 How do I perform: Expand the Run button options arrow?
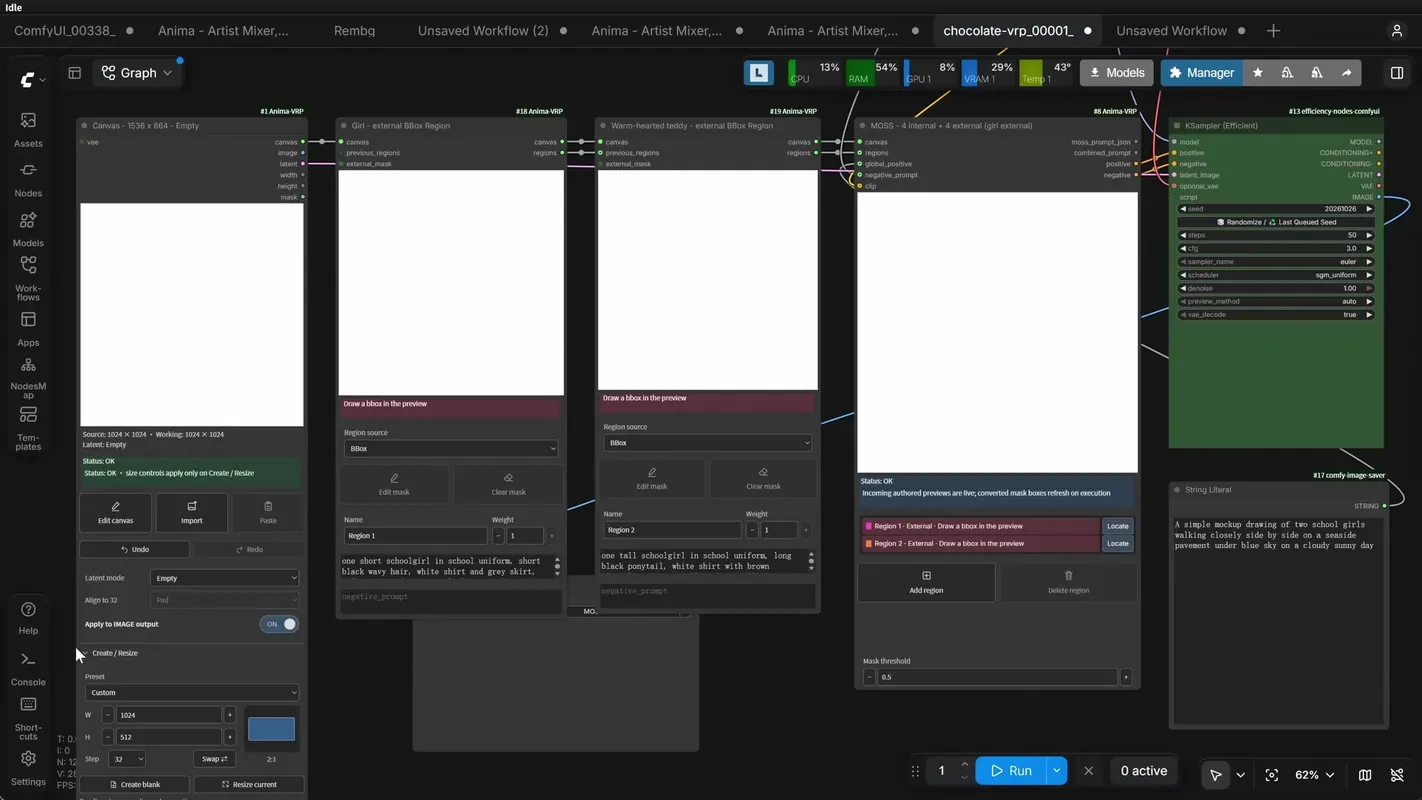[x=1056, y=771]
